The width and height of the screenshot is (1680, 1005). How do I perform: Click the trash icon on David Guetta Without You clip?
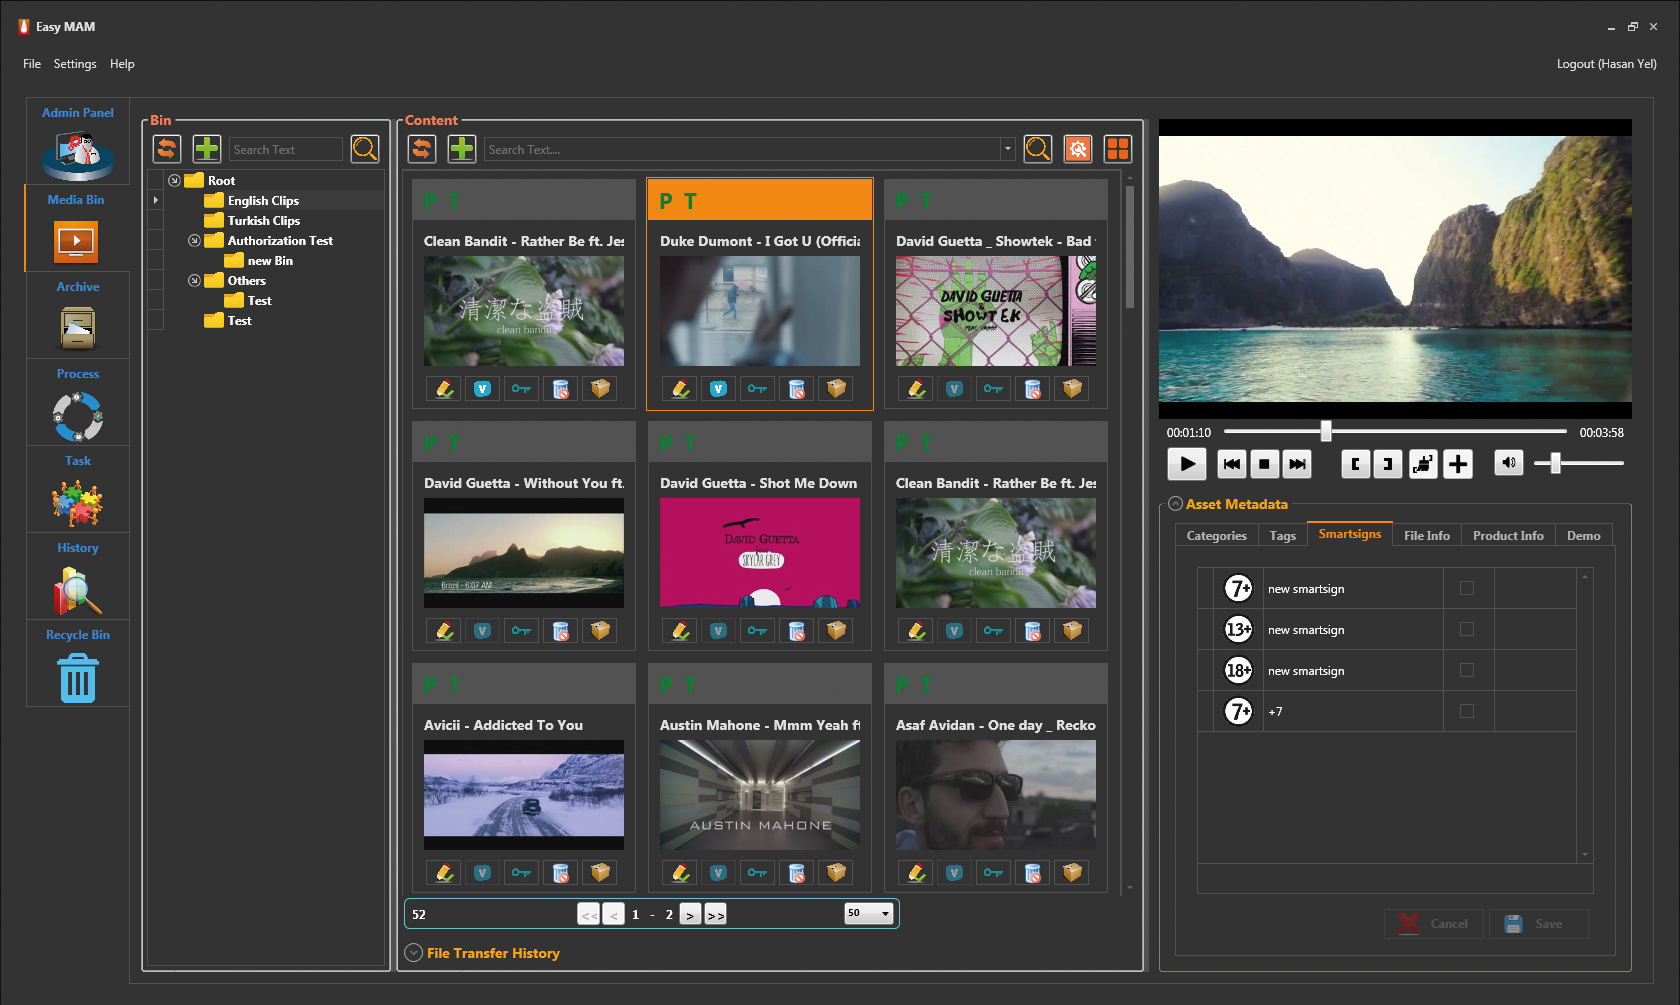coord(561,631)
